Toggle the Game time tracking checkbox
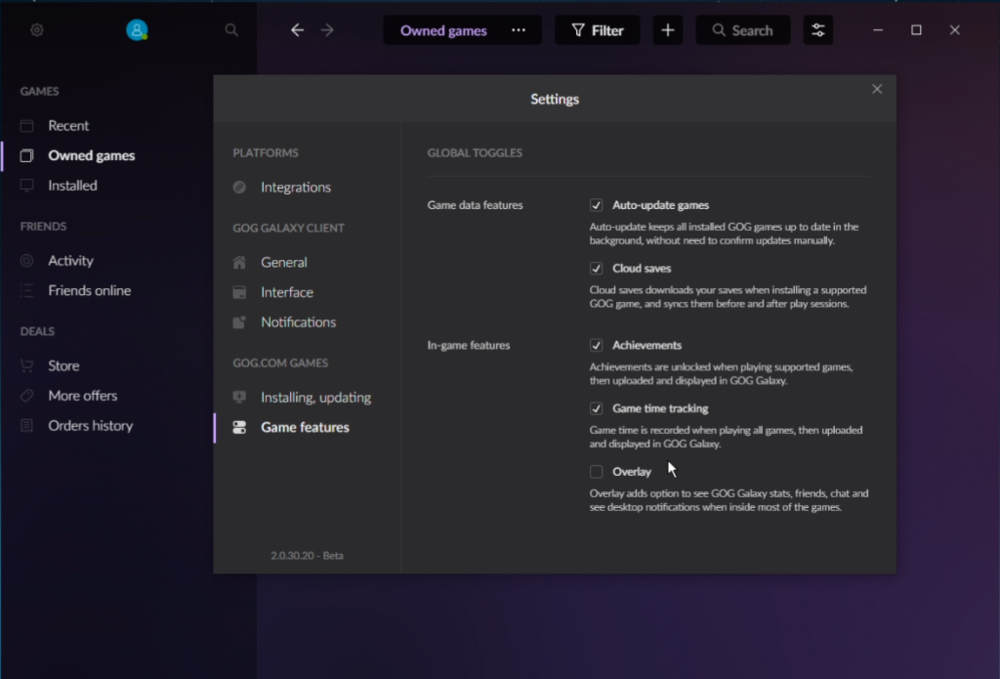This screenshot has width=1000, height=679. pos(597,408)
